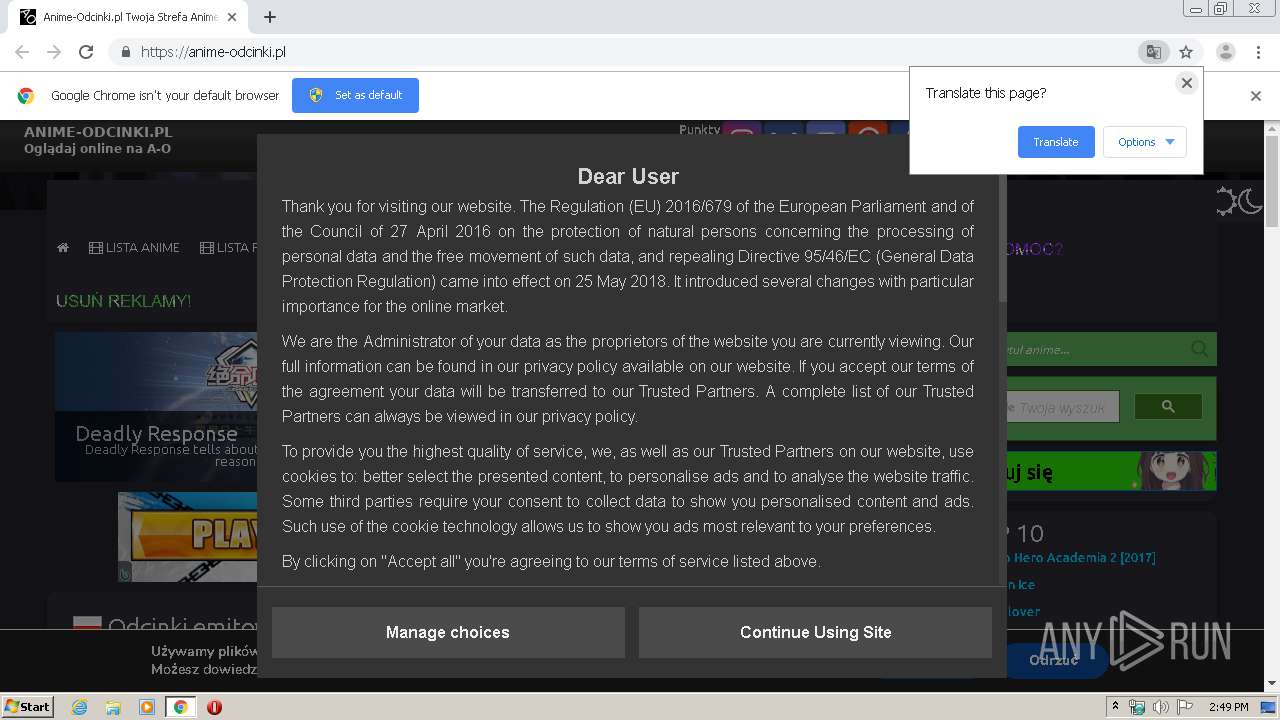Screen dimensions: 1280x720
Task: Launch Internet Explorer from taskbar
Action: 80,707
